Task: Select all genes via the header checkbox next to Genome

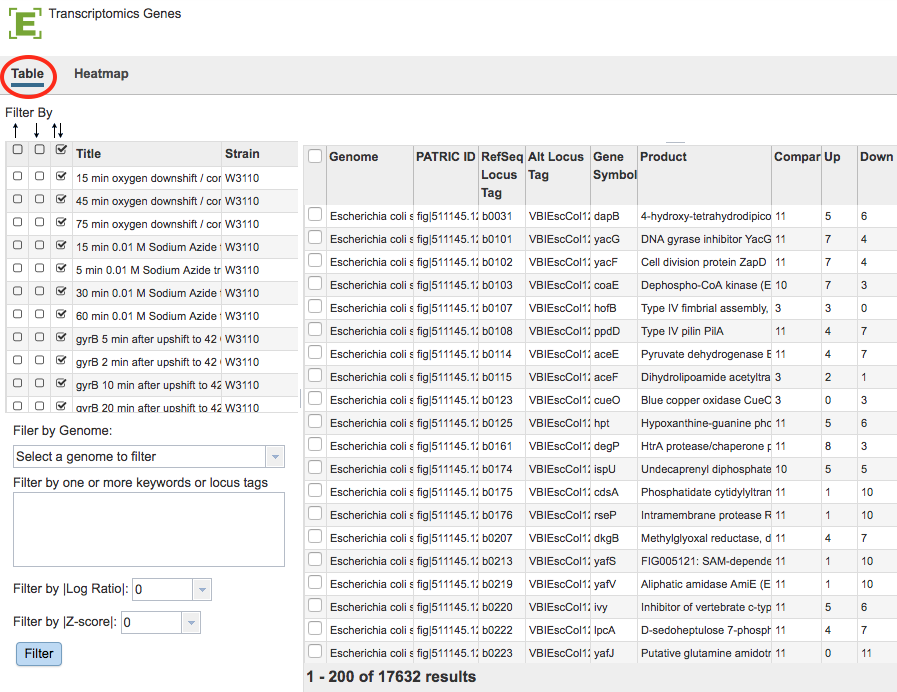Action: (315, 156)
